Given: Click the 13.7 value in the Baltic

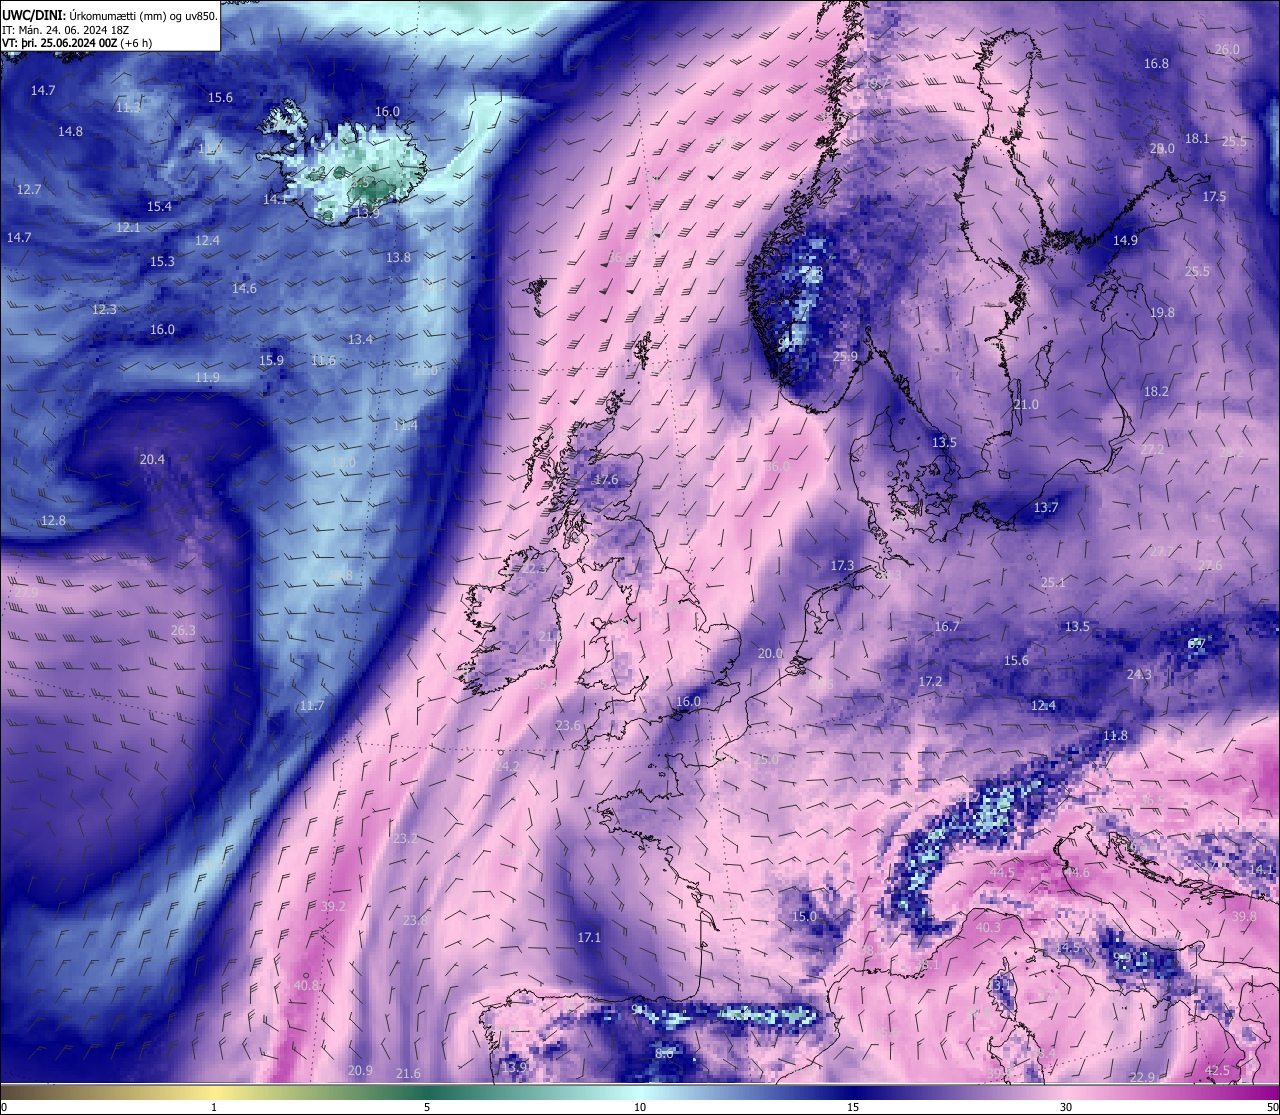Looking at the screenshot, I should pos(1045,507).
